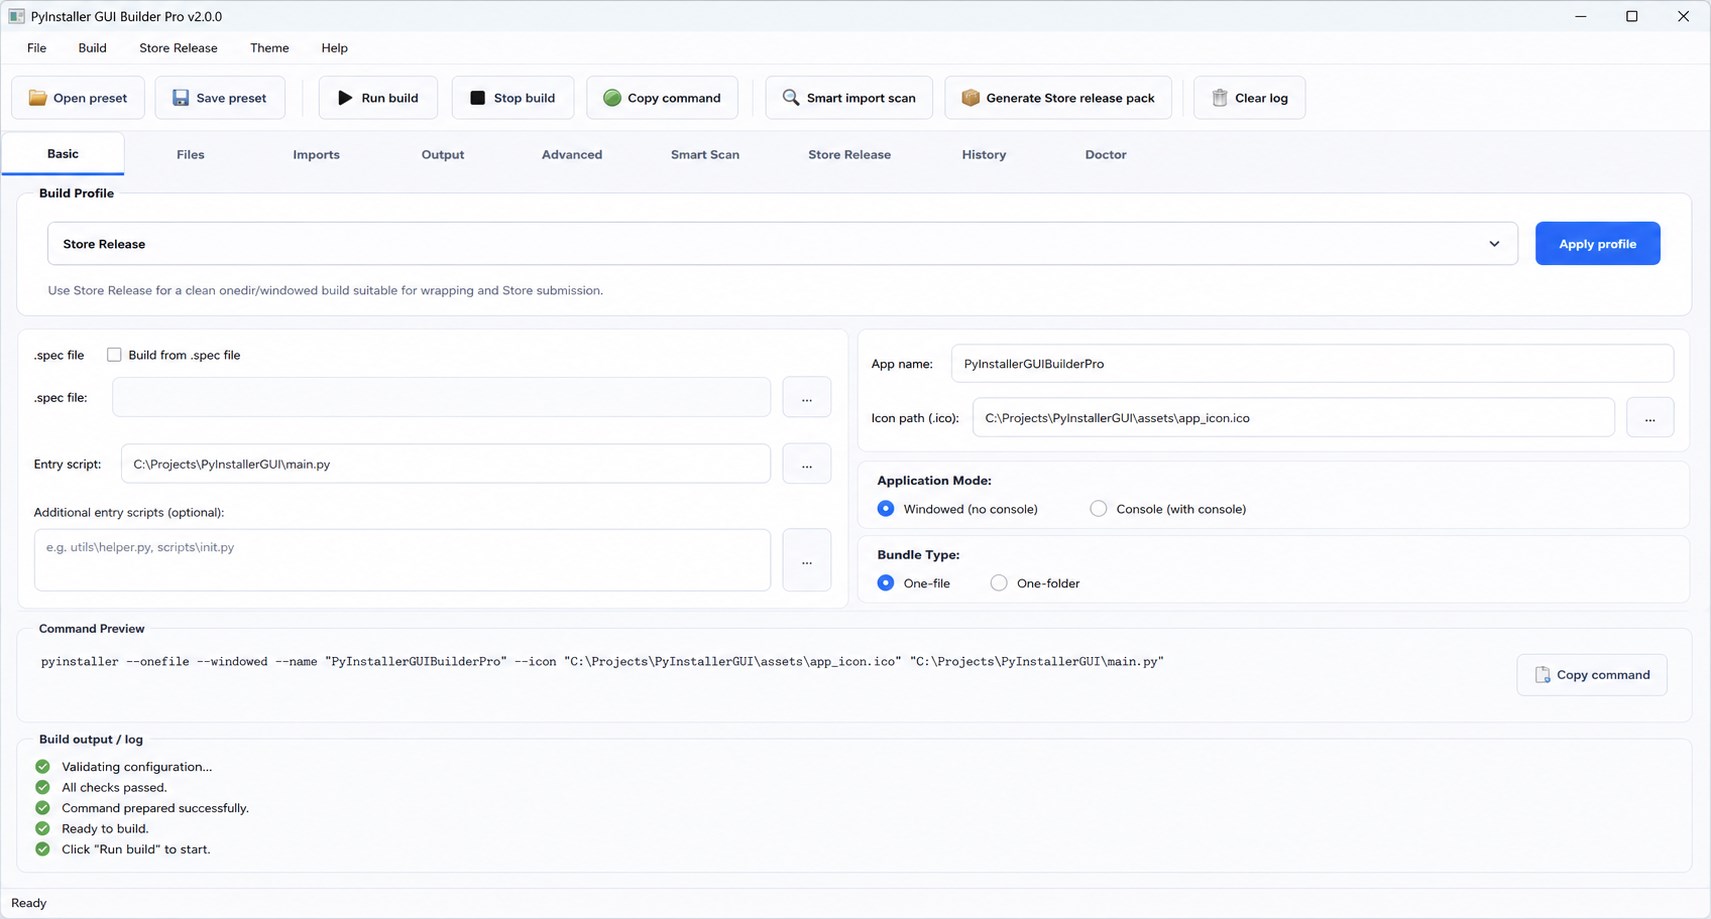Click the Stop build square icon
This screenshot has width=1711, height=919.
478,98
